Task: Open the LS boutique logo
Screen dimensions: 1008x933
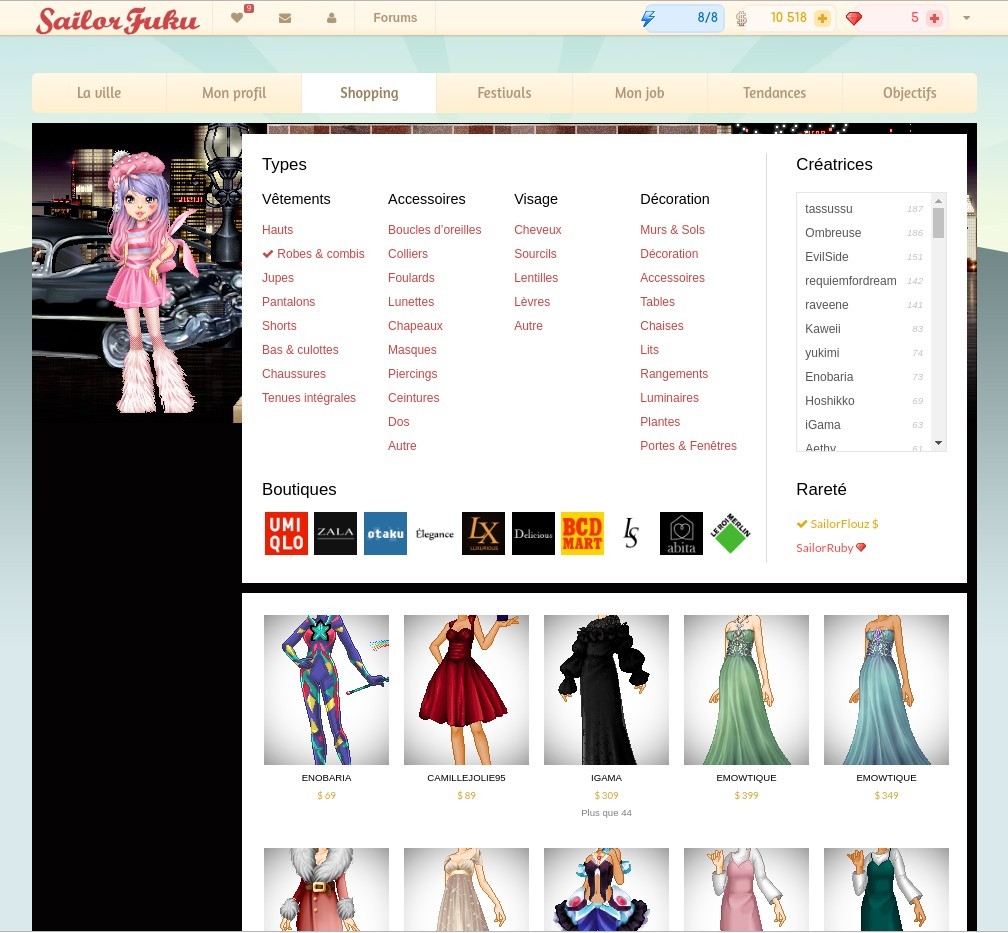Action: click(631, 533)
